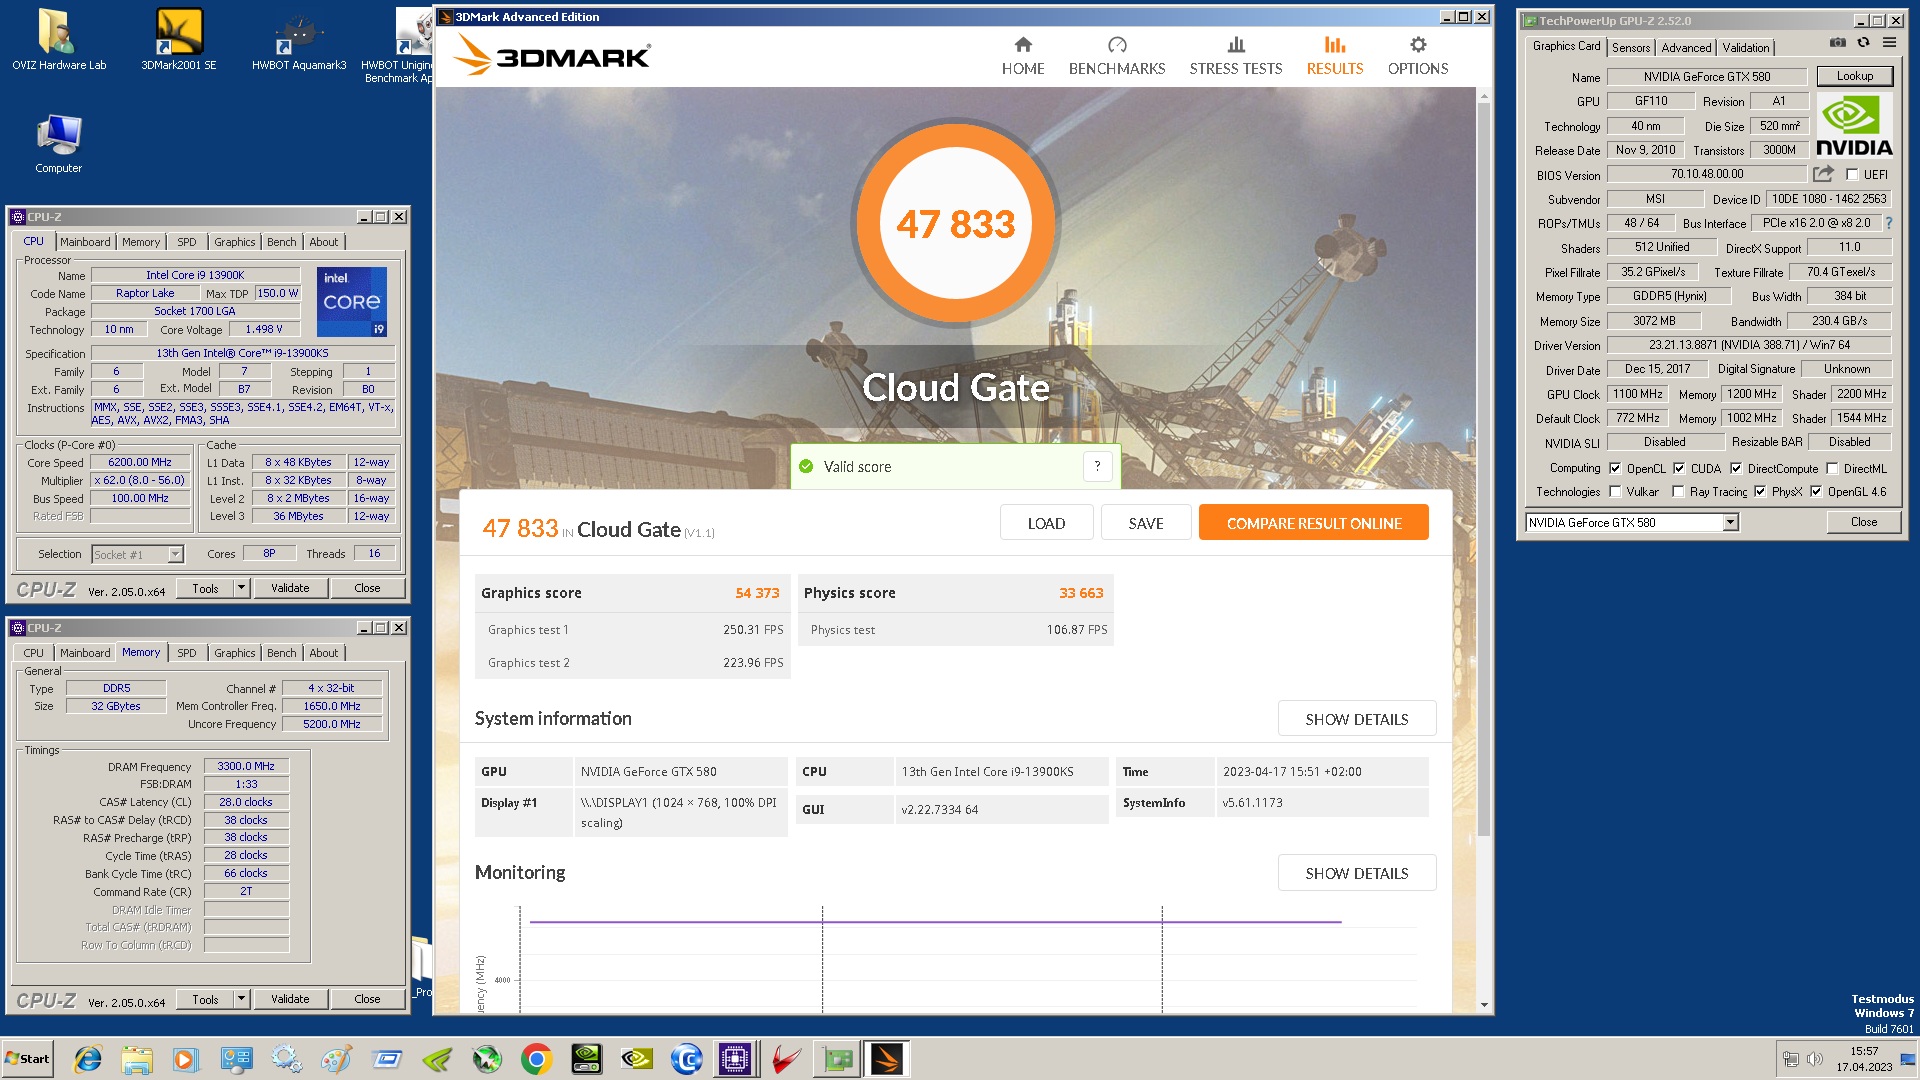Open Internet Explorer from the taskbar
The image size is (1920, 1080).
88,1059
